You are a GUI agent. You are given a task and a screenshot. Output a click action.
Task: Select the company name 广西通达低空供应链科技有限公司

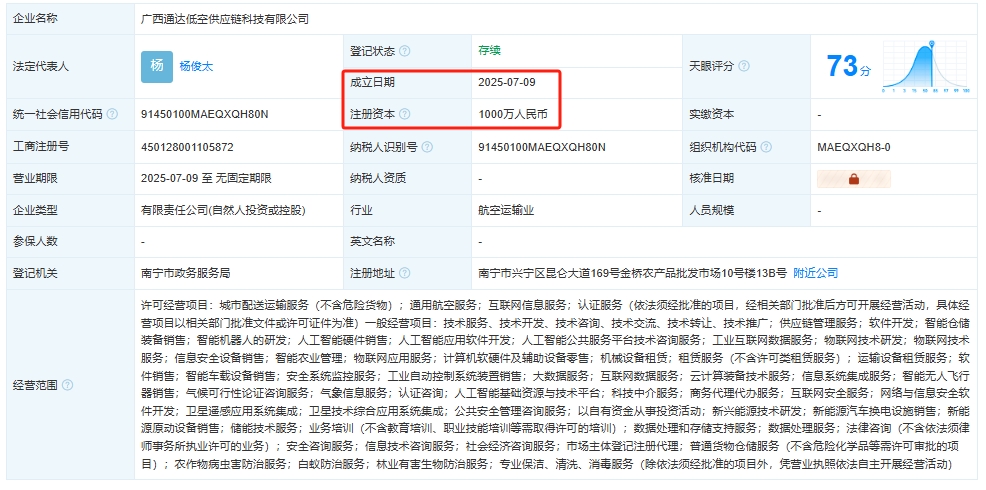(x=225, y=19)
